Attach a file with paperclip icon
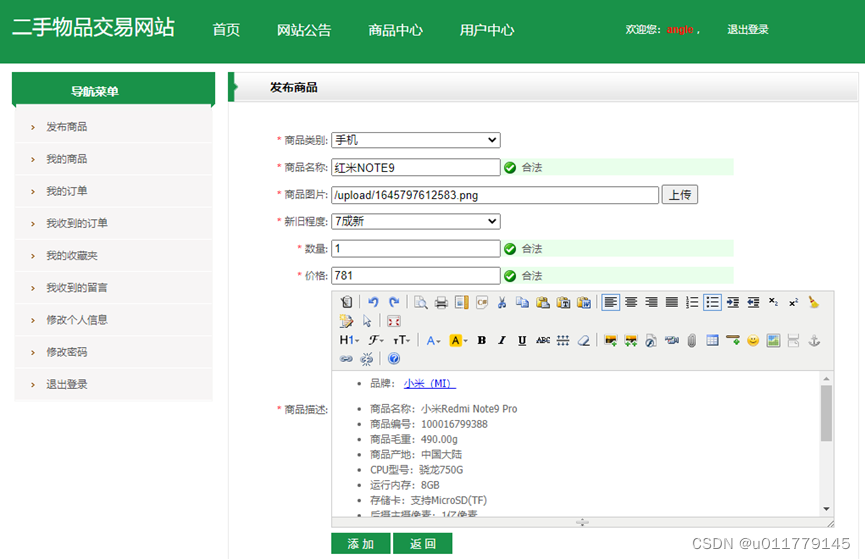Image resolution: width=865 pixels, height=559 pixels. click(692, 340)
